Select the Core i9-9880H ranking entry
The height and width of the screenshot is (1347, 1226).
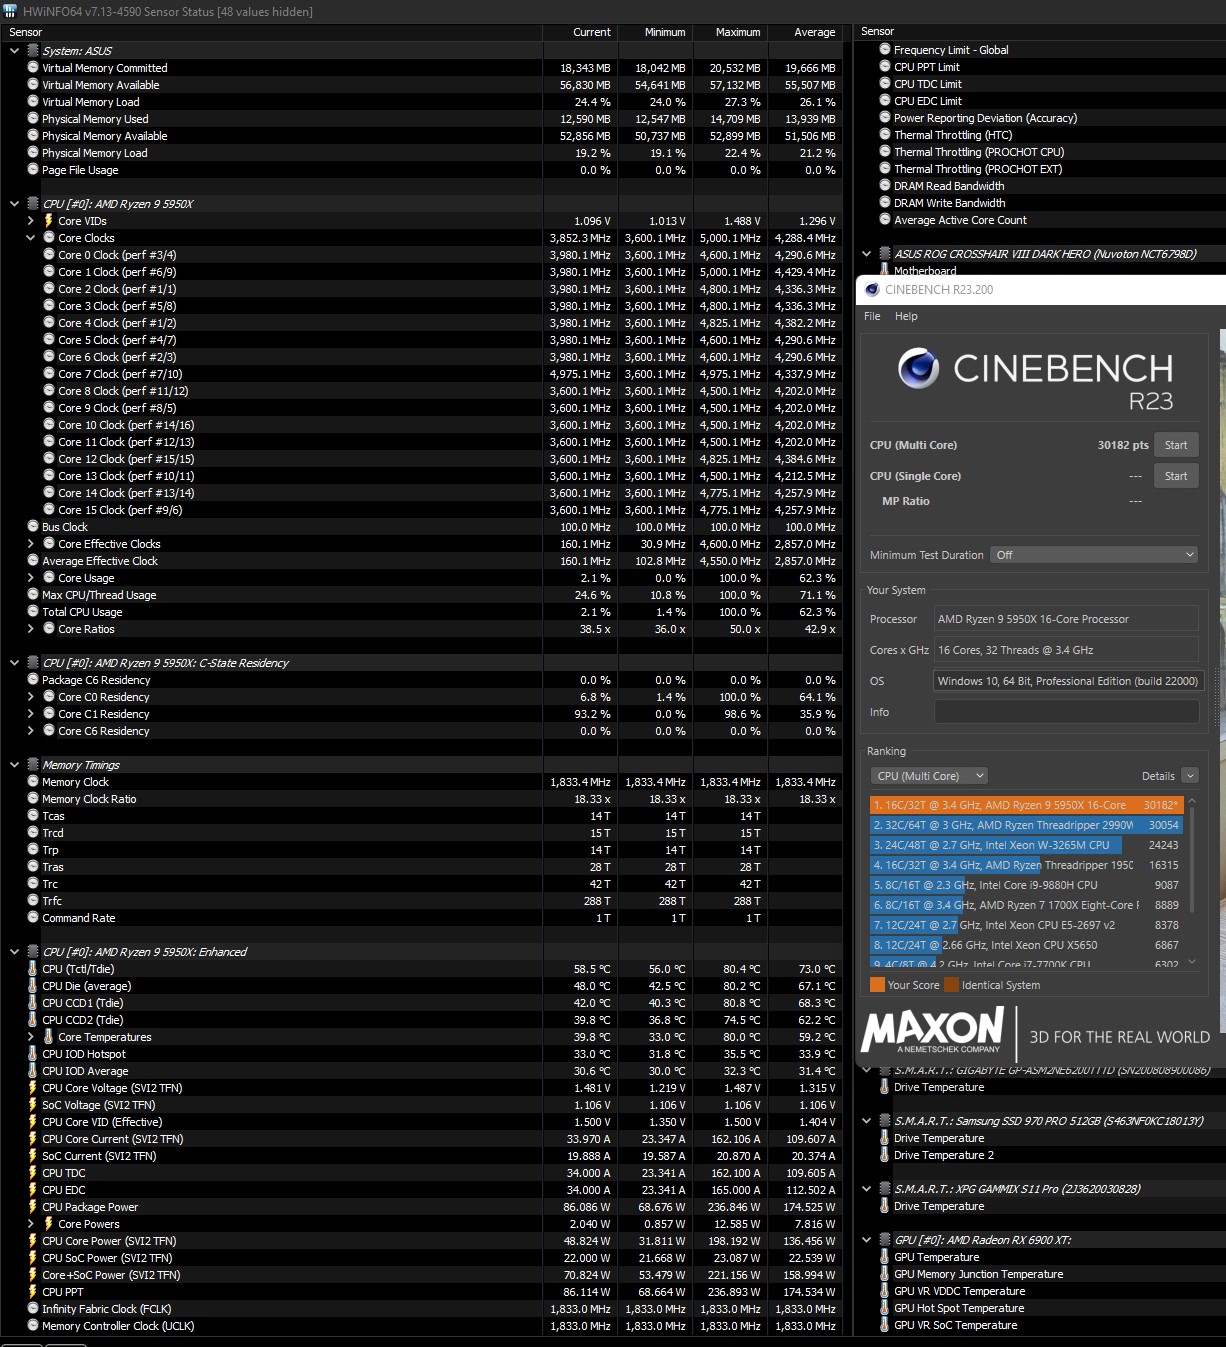[1027, 885]
